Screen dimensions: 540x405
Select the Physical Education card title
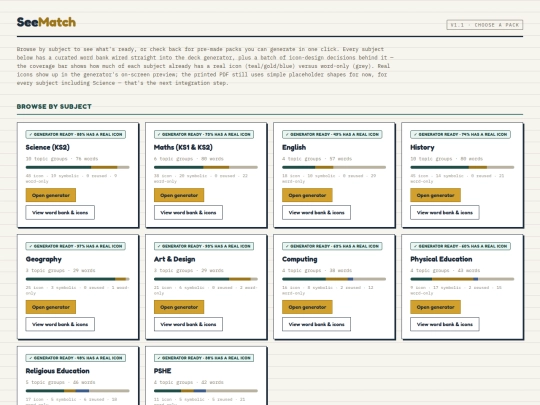pos(441,259)
